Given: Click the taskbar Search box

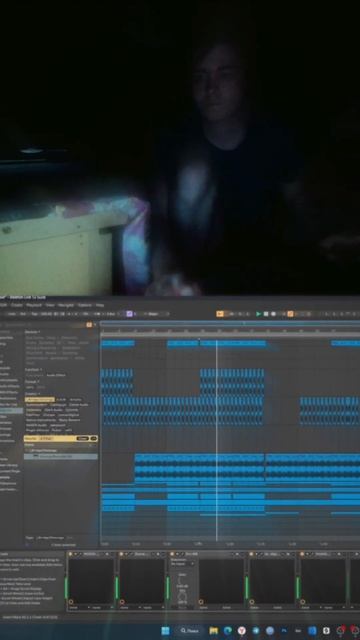Looking at the screenshot, I should 190,631.
